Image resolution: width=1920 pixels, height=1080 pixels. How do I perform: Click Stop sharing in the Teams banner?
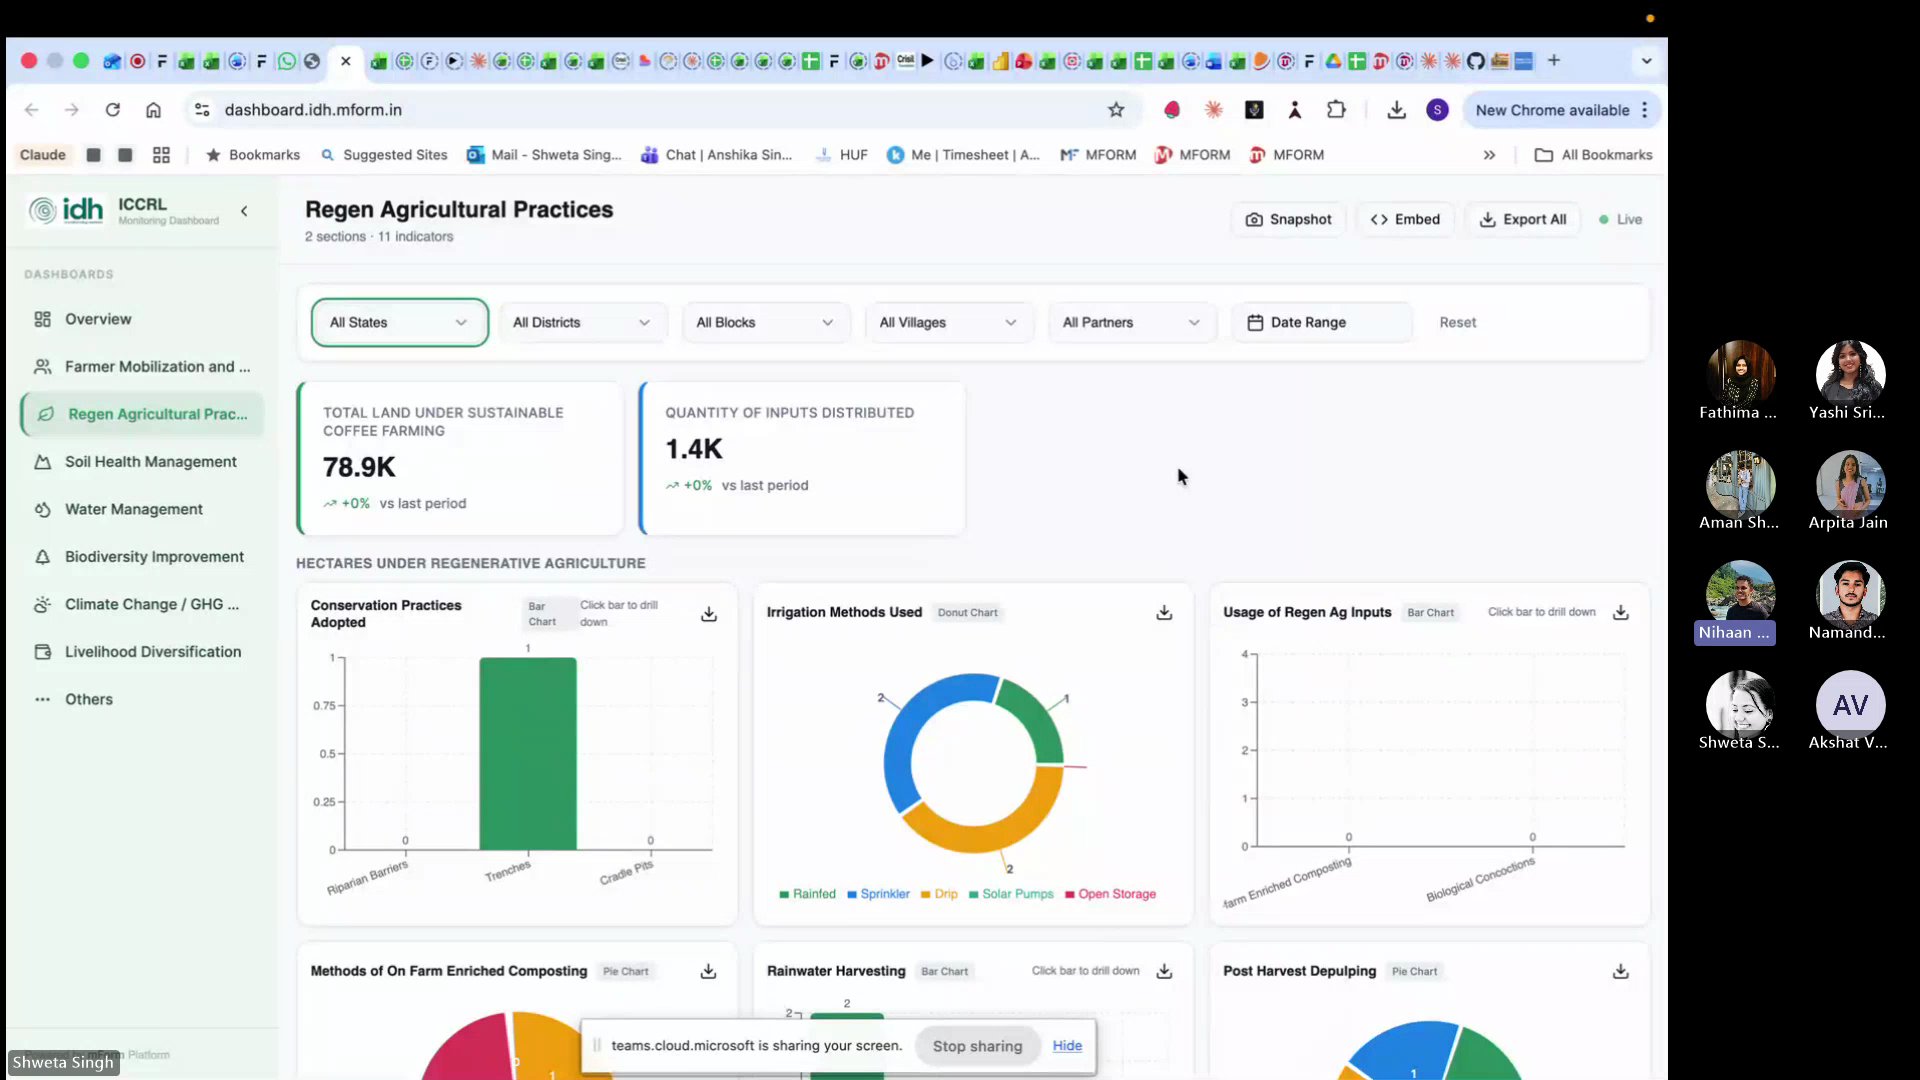(977, 1045)
